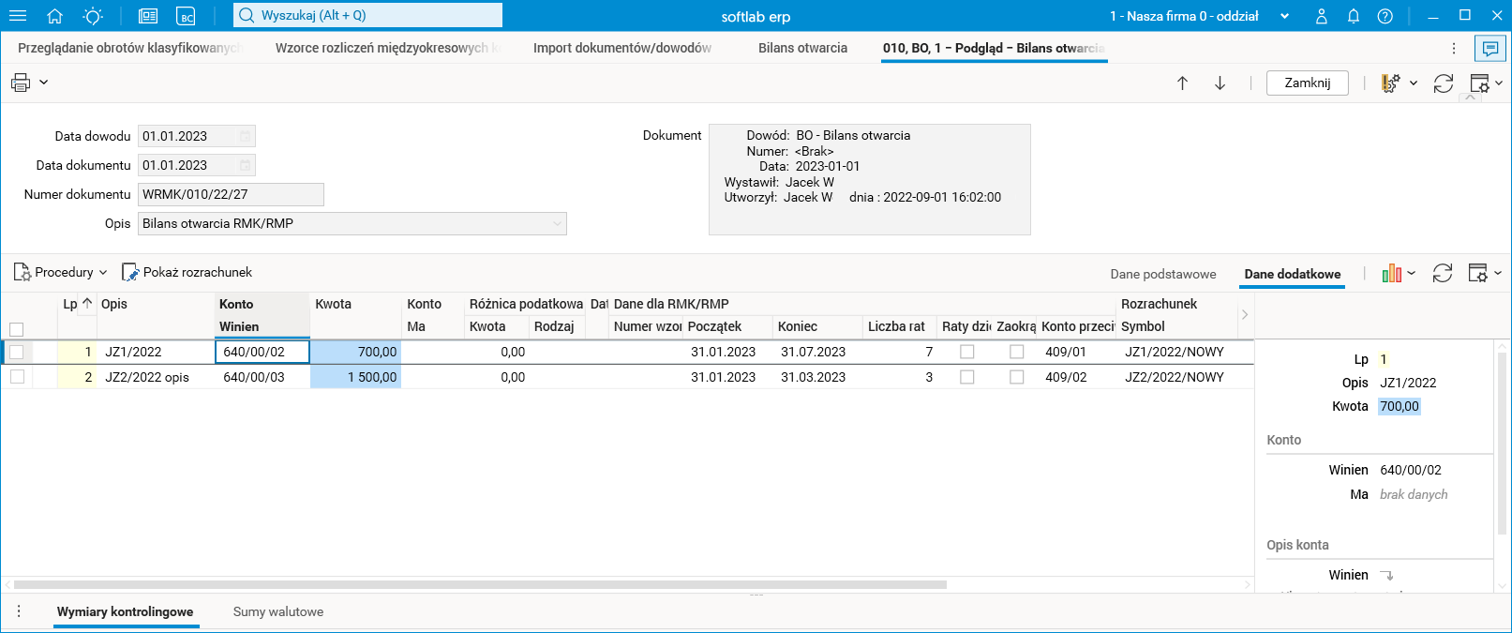The width and height of the screenshot is (1512, 633).
Task: Open the chat comments panel icon
Action: tap(1490, 48)
